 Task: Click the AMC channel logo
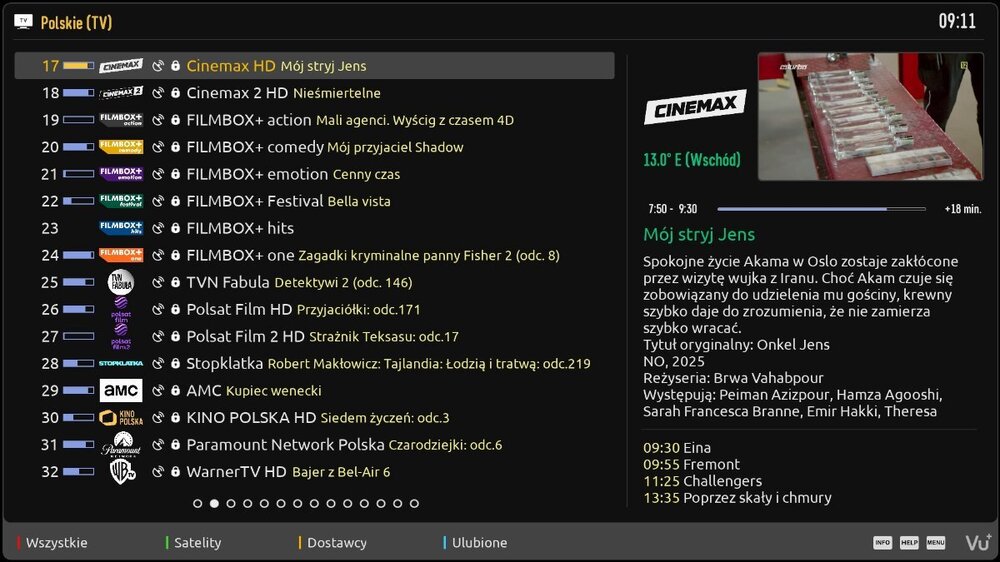pyautogui.click(x=121, y=390)
